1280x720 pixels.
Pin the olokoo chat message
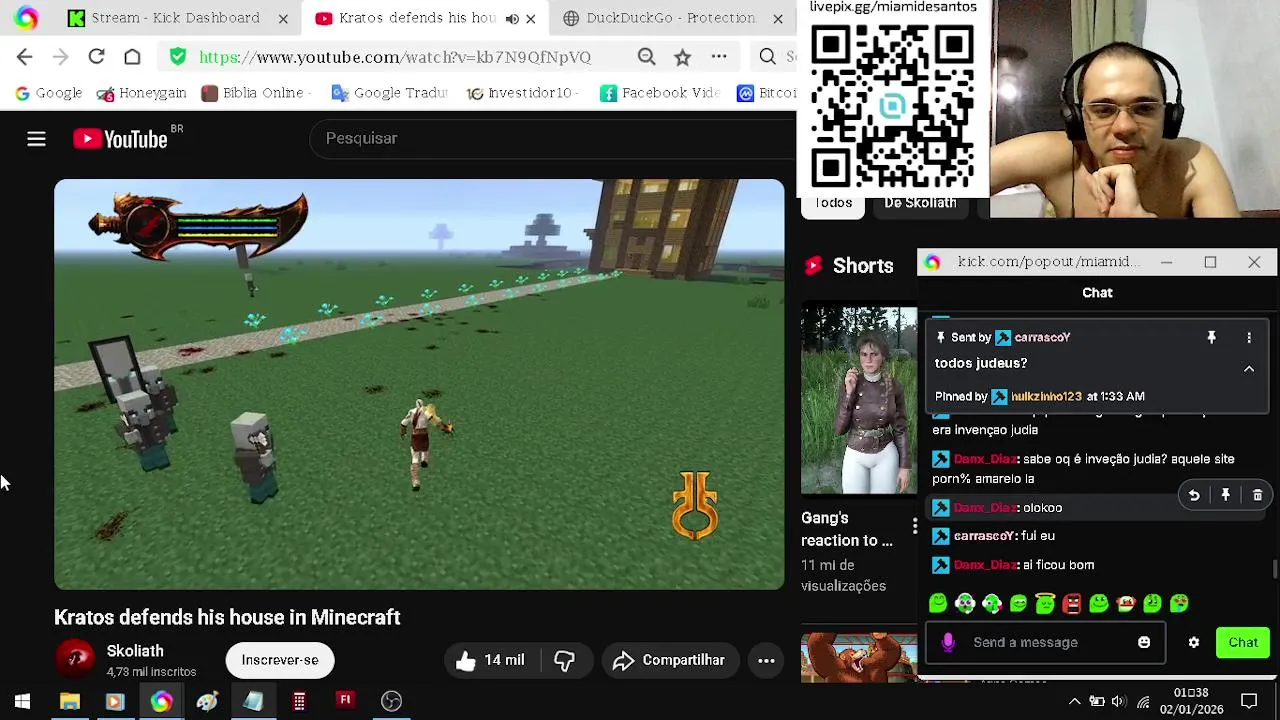click(1226, 495)
